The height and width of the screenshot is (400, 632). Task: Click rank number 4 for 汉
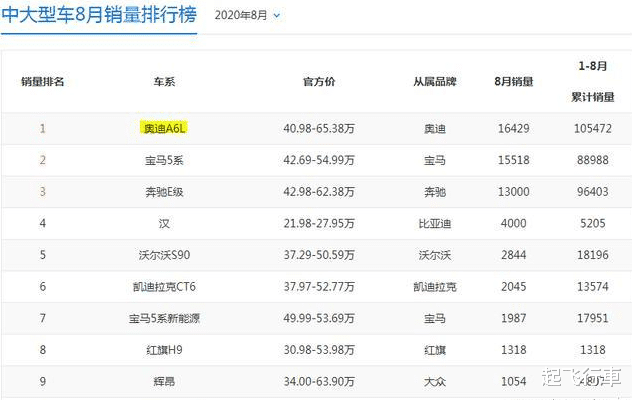click(42, 223)
